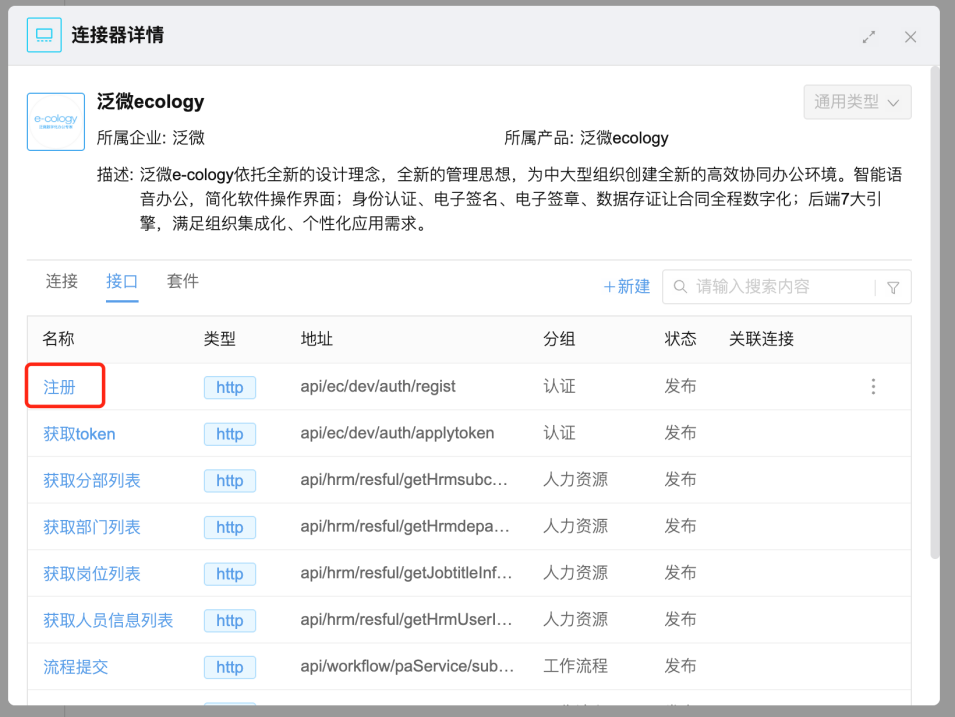Screen dimensions: 955x717
Task: Click the 分组 column header
Action: tap(559, 339)
